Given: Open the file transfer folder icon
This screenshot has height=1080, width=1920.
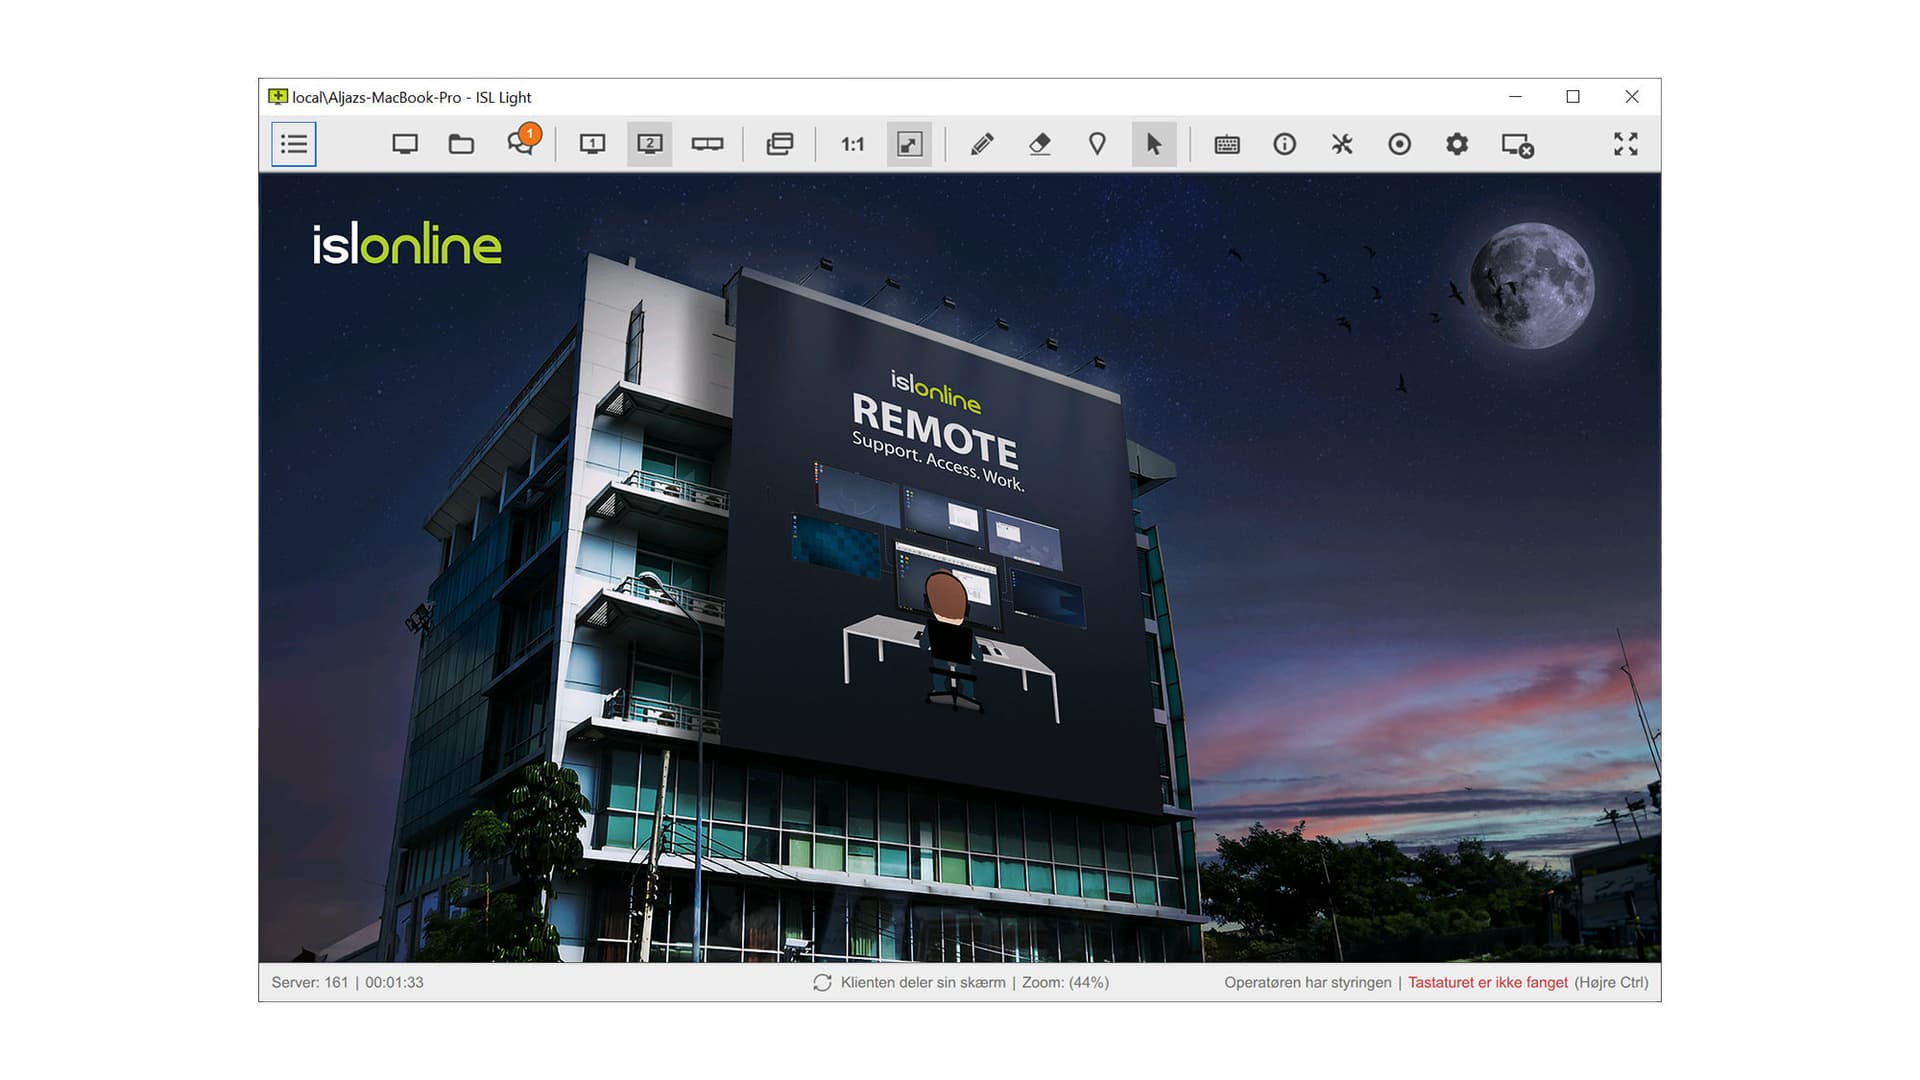Looking at the screenshot, I should tap(461, 144).
